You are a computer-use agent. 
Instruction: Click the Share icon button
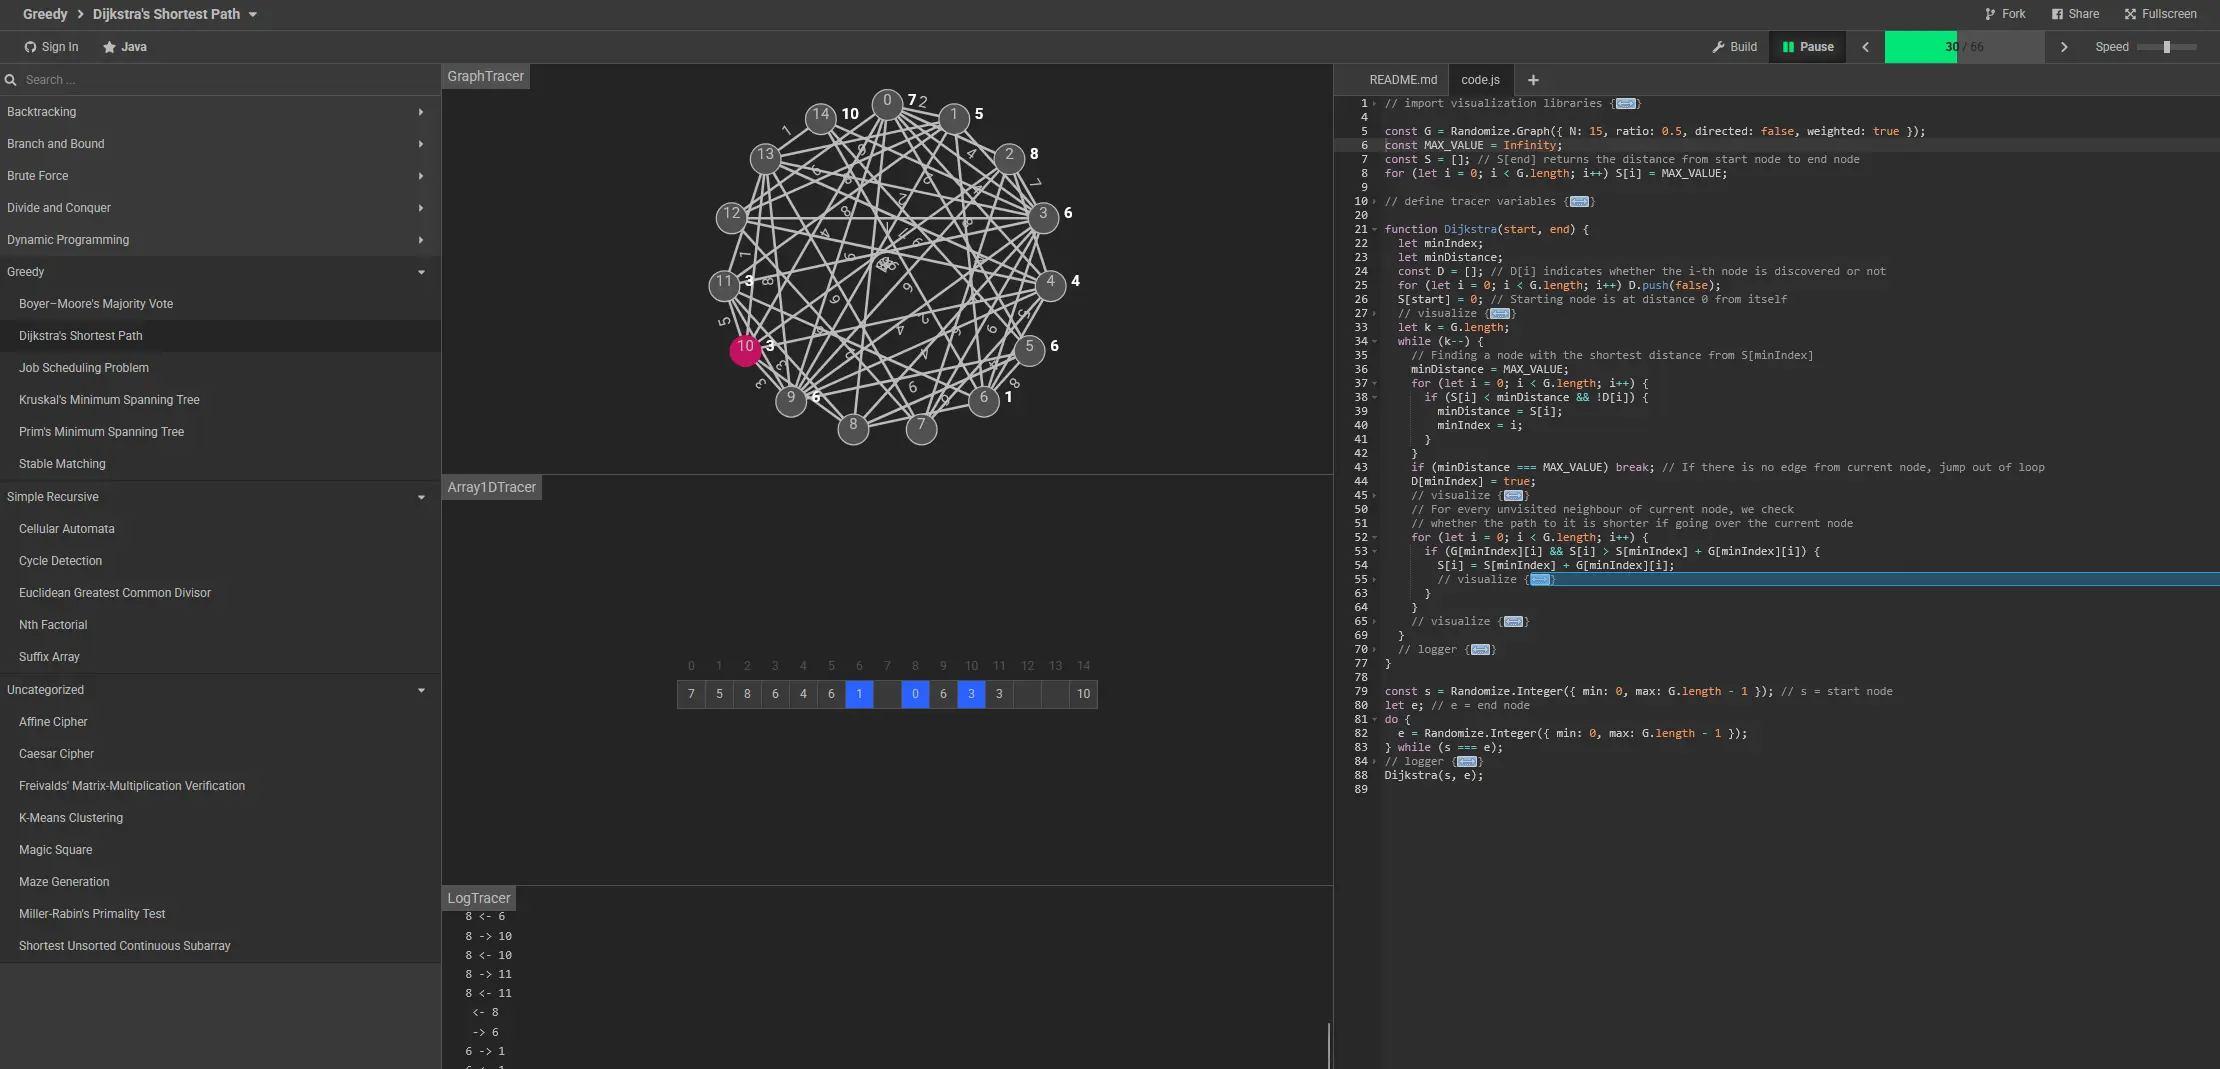coord(2057,14)
